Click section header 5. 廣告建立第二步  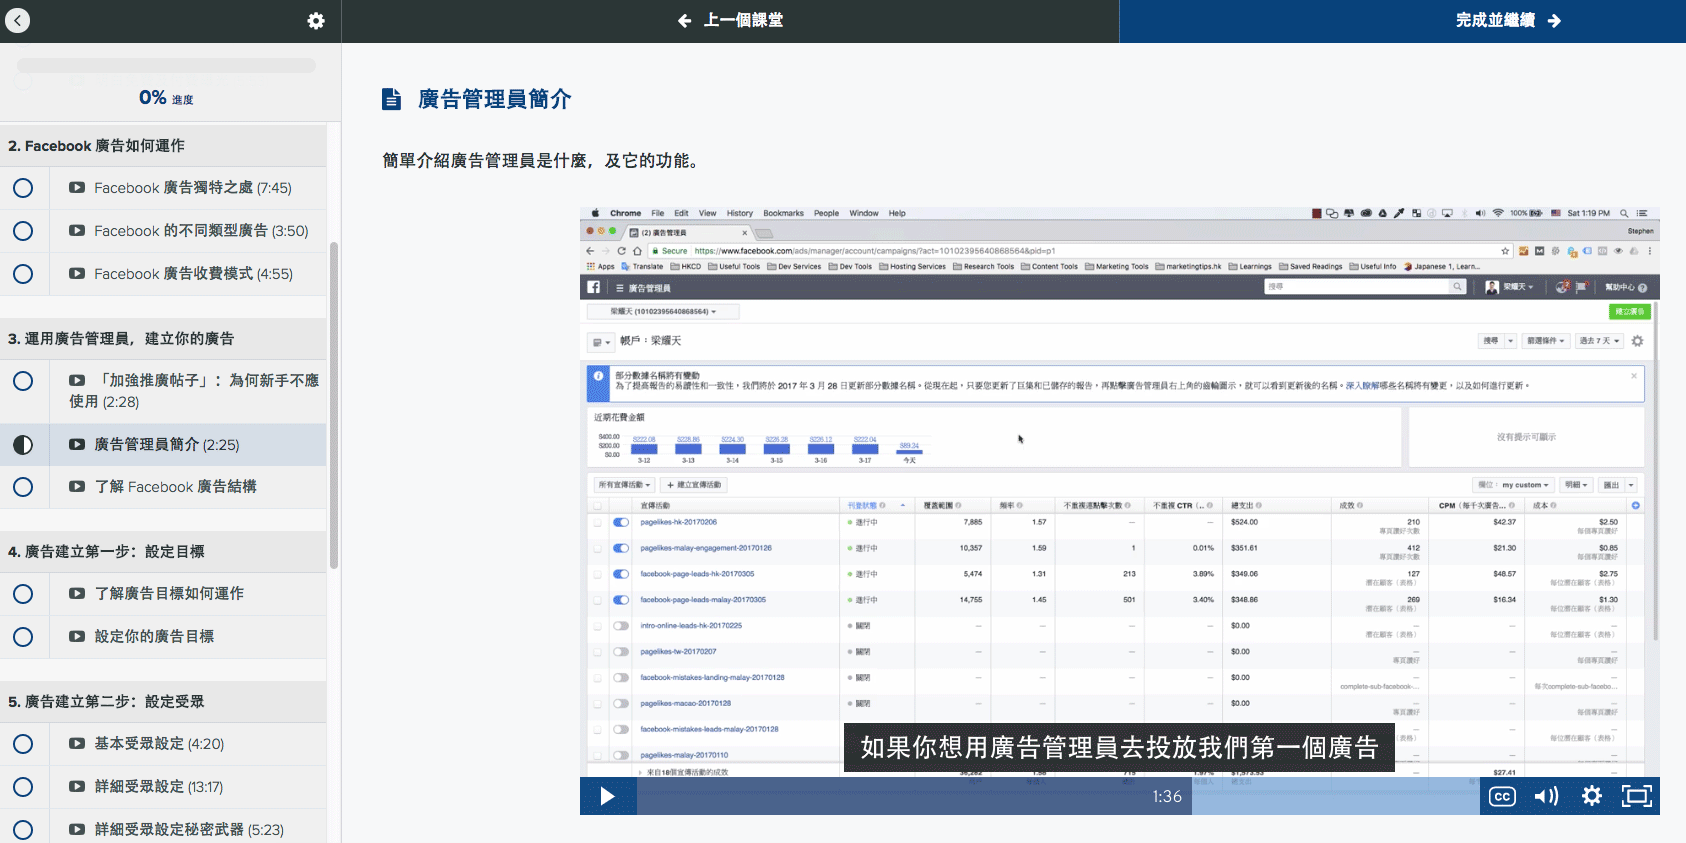pos(163,702)
